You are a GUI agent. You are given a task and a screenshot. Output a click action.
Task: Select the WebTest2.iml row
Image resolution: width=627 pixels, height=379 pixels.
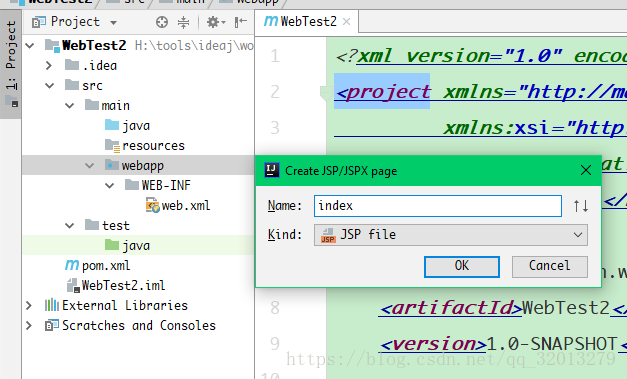pos(138,285)
